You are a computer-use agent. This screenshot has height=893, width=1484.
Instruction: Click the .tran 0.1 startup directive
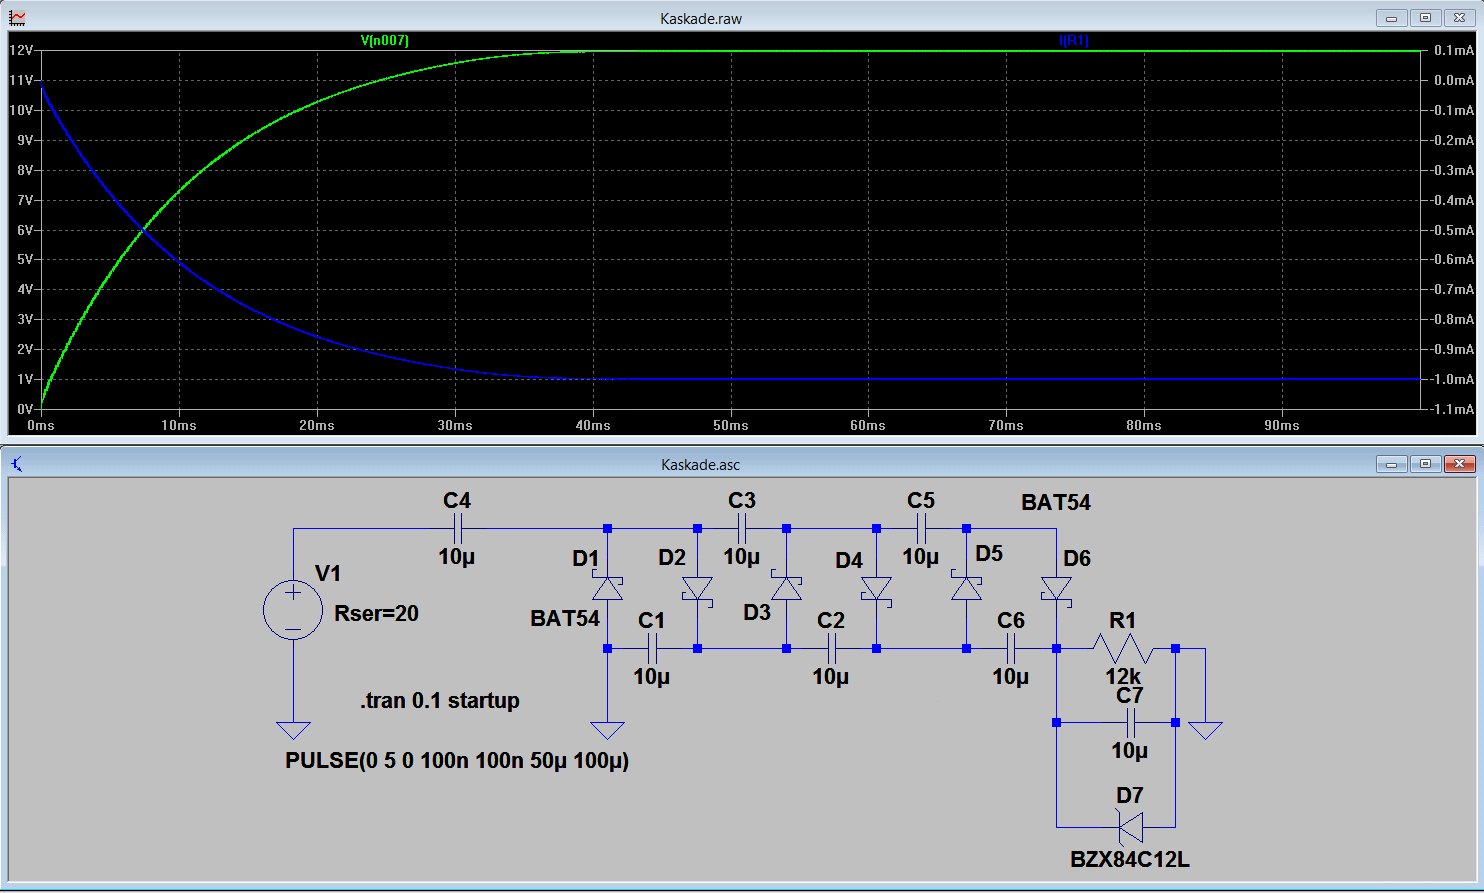point(440,701)
